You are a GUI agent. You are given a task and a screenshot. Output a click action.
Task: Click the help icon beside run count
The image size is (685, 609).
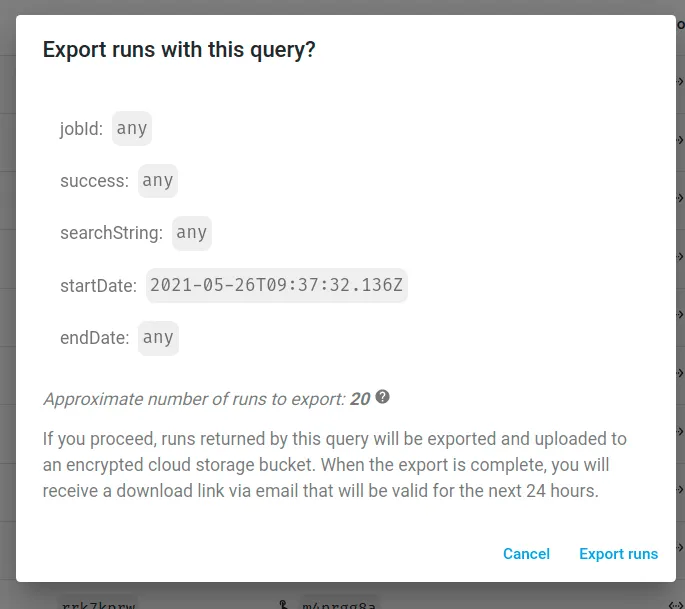coord(382,397)
